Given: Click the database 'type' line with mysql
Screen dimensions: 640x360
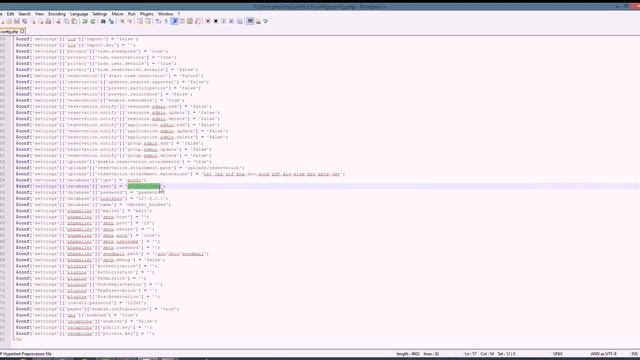Looking at the screenshot, I should pos(81,180).
